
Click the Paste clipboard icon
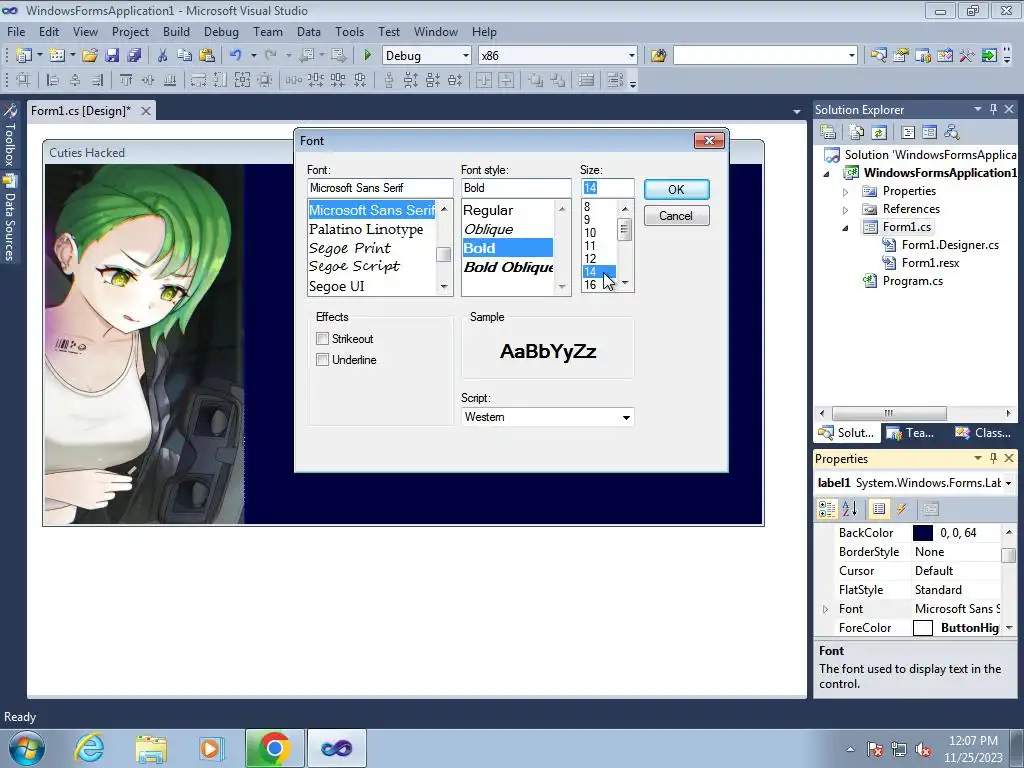(x=207, y=56)
